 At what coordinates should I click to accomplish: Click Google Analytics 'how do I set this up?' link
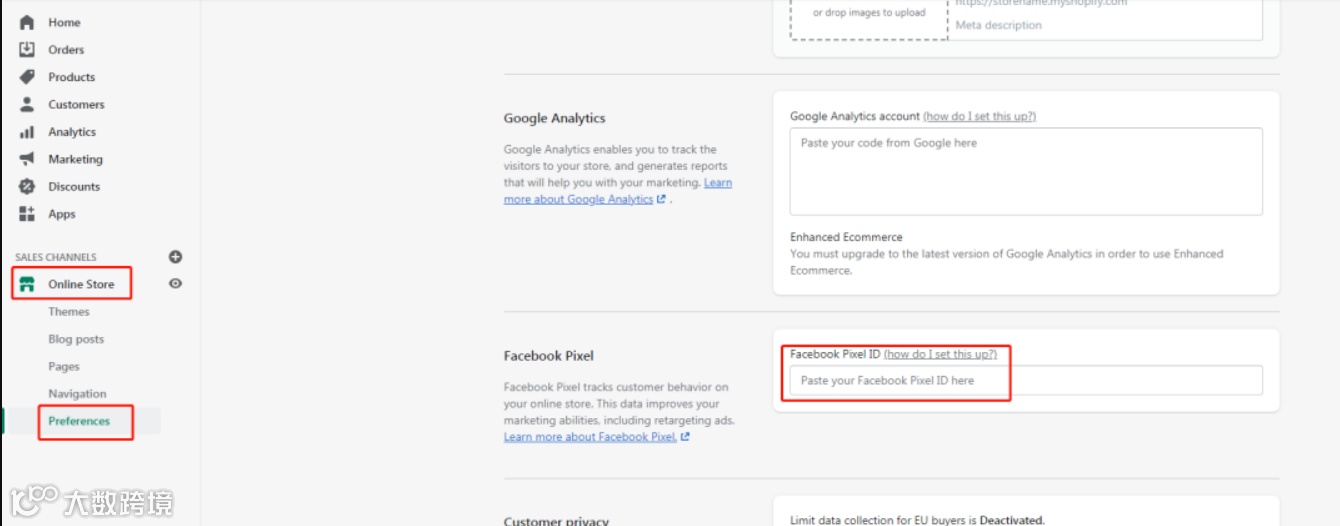point(979,116)
